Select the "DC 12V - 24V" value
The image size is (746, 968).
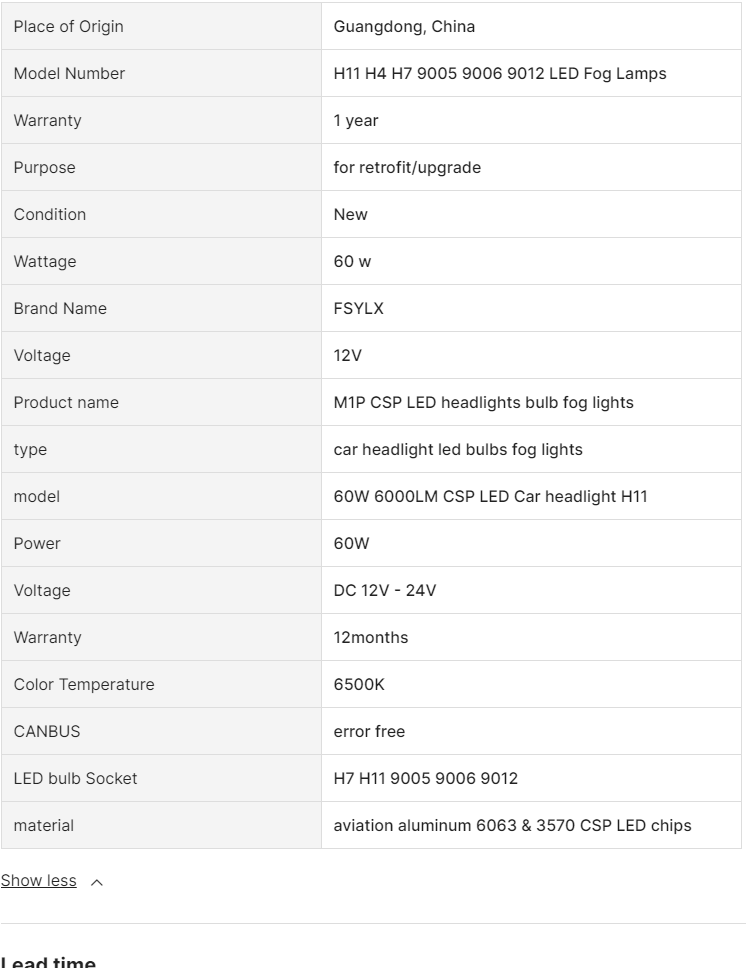385,591
